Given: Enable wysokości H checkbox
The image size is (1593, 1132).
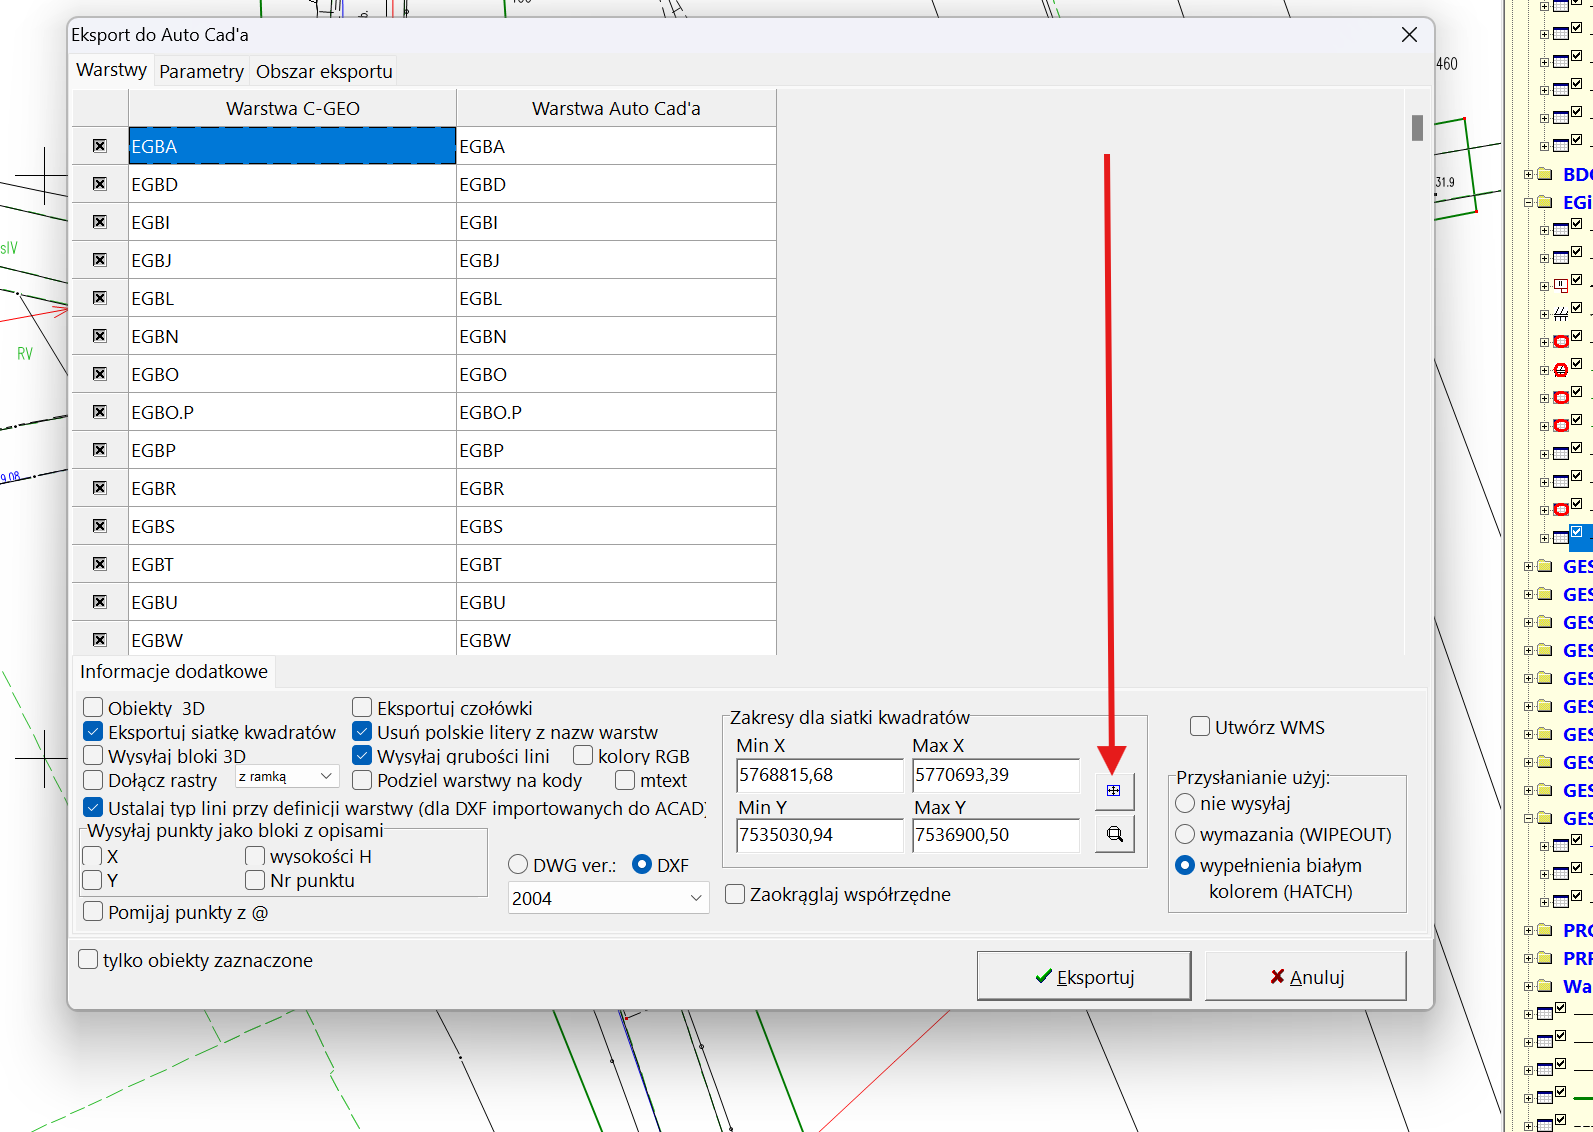Looking at the screenshot, I should click(255, 856).
